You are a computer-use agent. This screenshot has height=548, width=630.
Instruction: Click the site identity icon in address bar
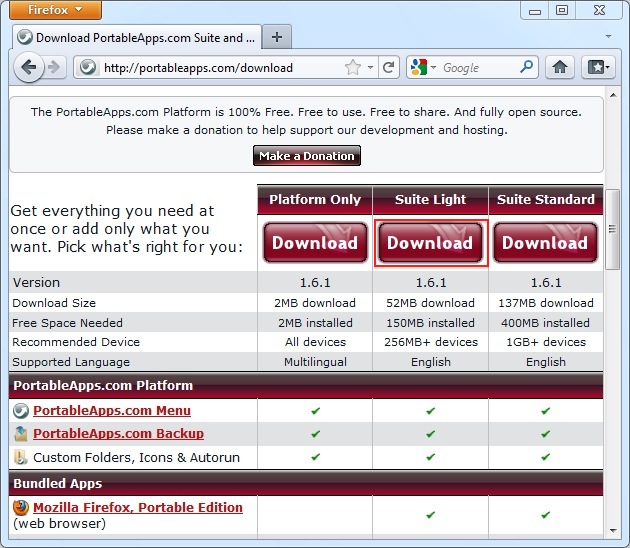click(87, 68)
